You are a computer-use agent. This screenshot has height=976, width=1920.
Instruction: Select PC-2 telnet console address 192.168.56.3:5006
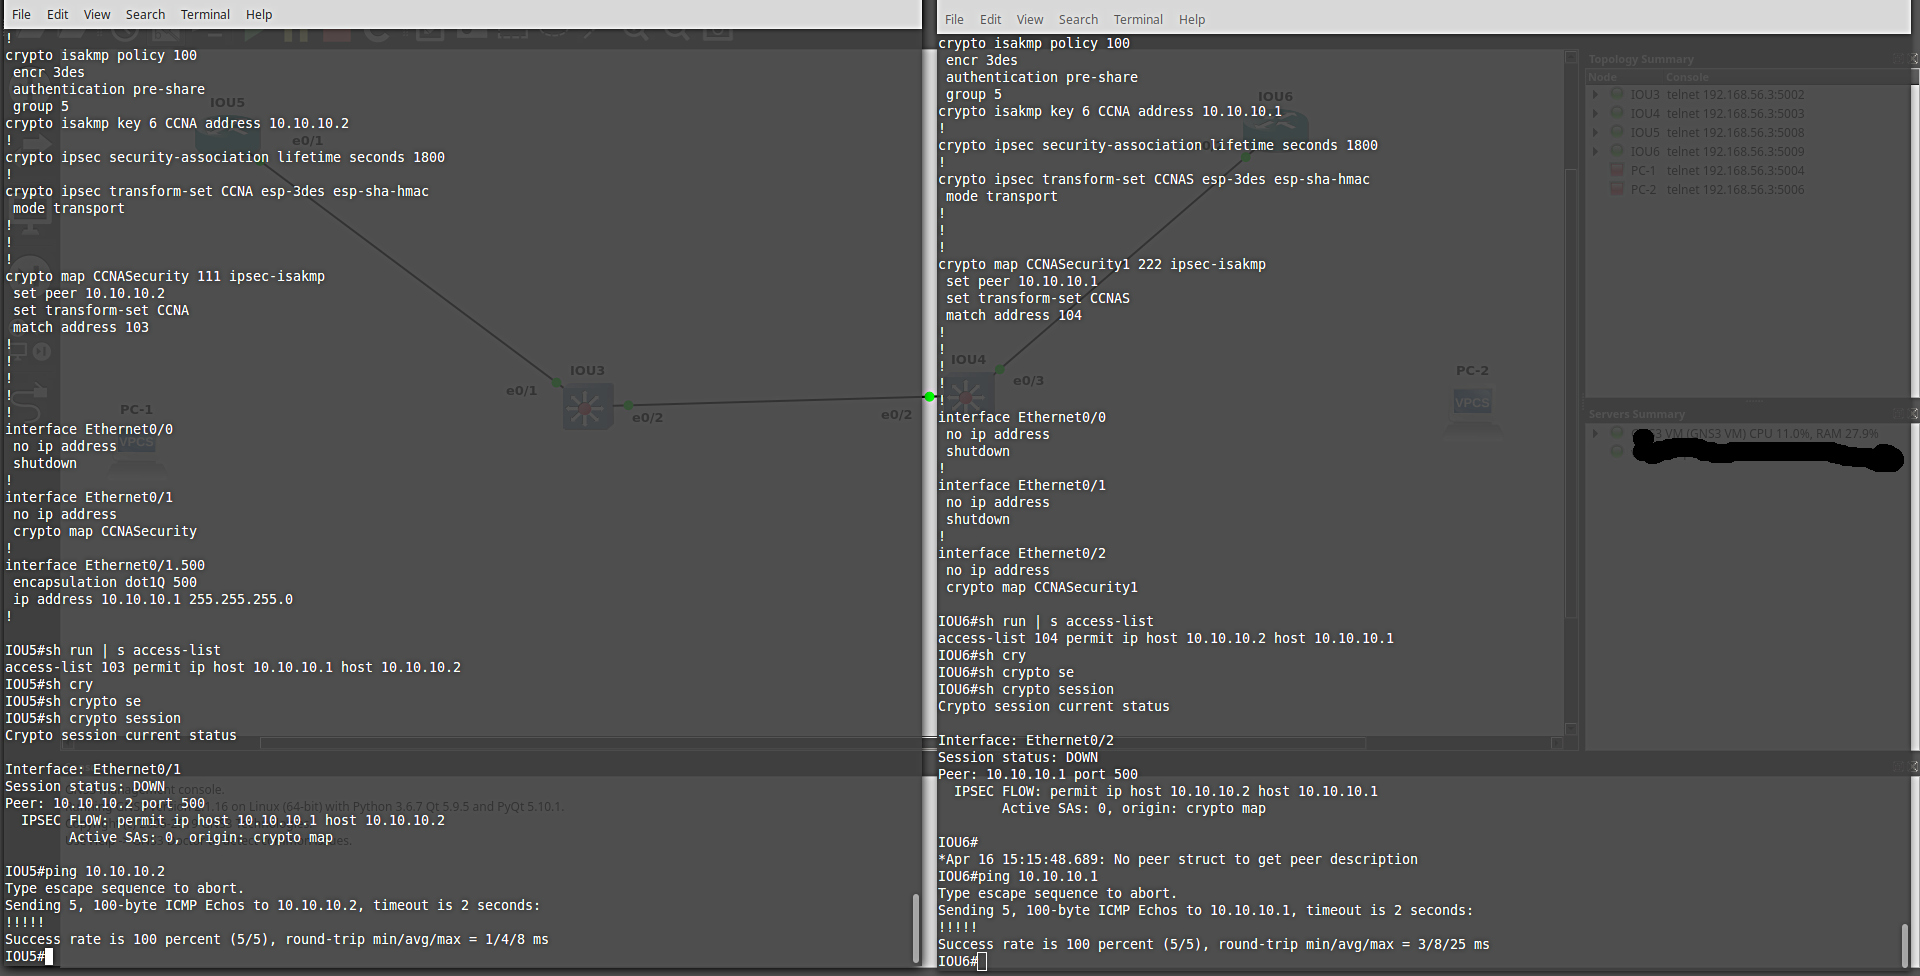pos(1735,190)
